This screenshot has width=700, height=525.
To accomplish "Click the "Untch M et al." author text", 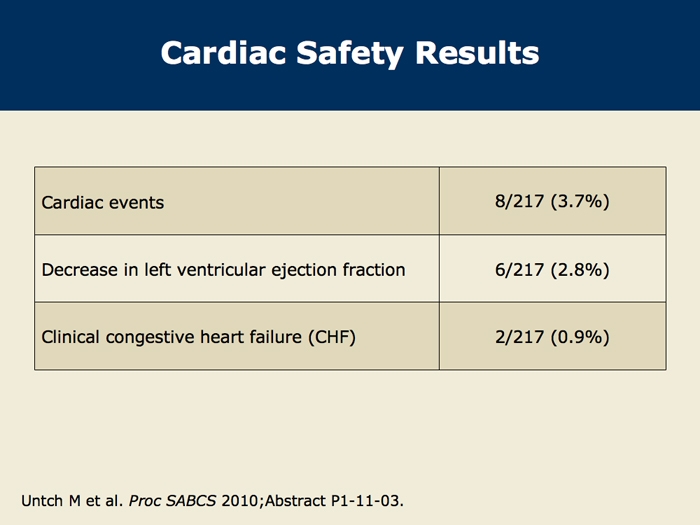I will pos(70,498).
